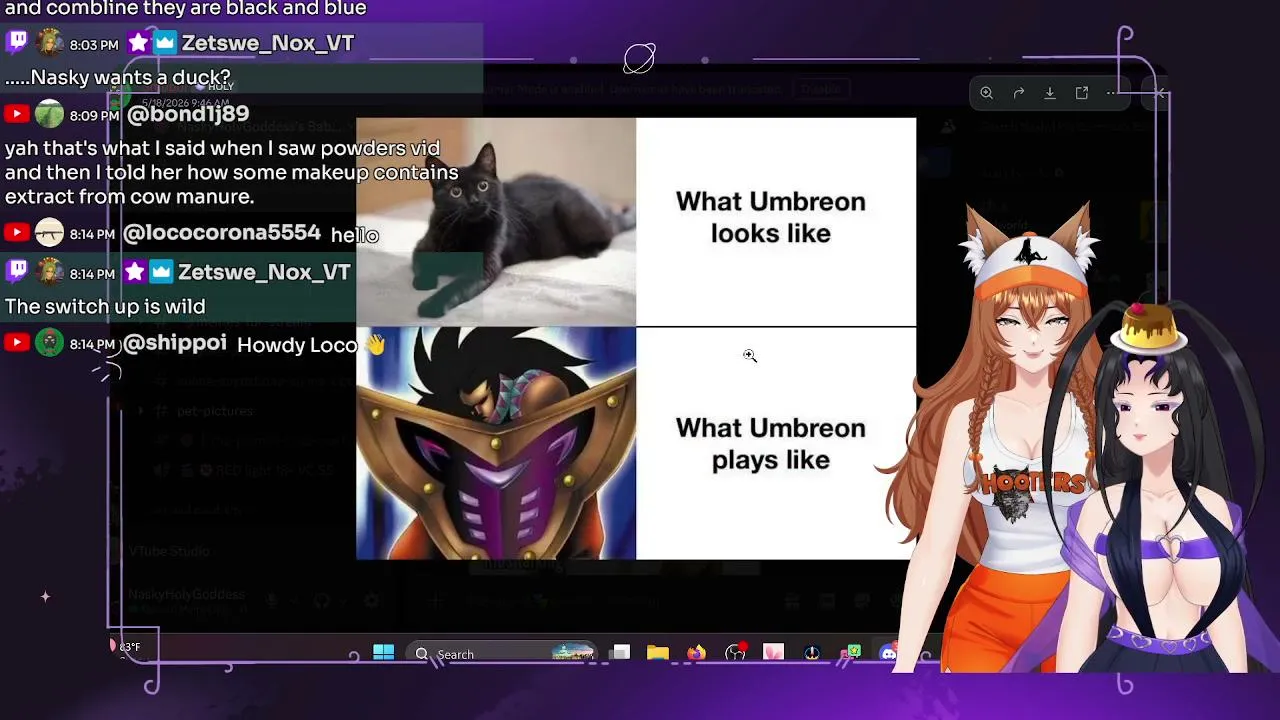Image resolution: width=1280 pixels, height=720 pixels.
Task: Click the zoom magnifier icon in the image viewer toolbar
Action: (x=986, y=93)
